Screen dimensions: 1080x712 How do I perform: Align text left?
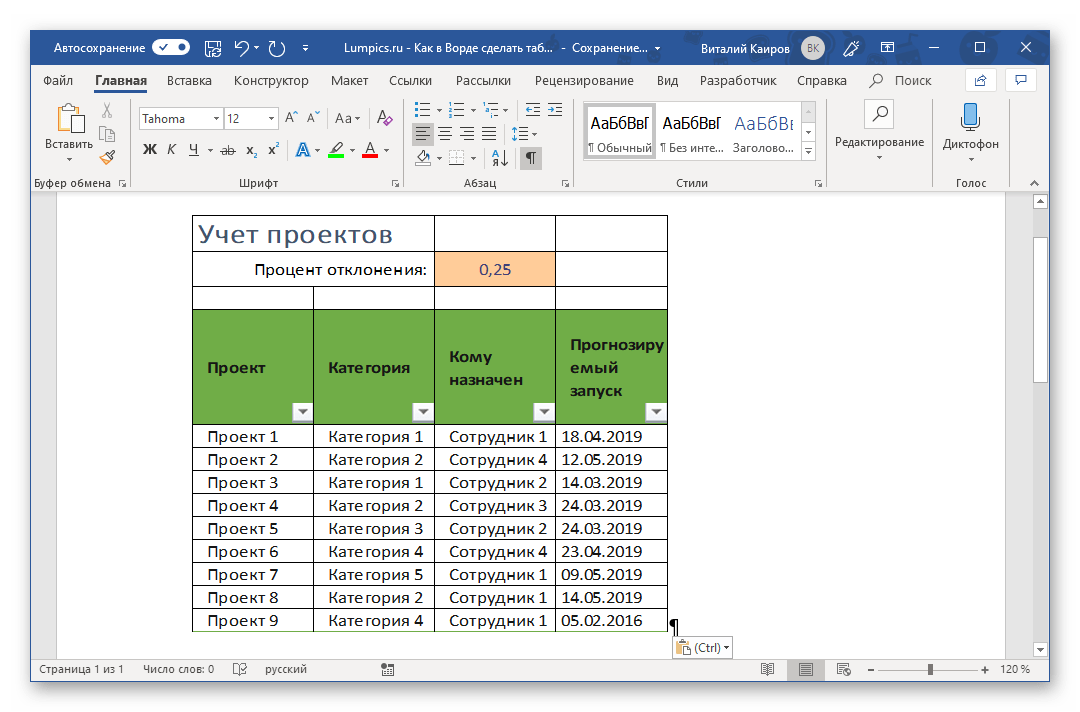[423, 134]
